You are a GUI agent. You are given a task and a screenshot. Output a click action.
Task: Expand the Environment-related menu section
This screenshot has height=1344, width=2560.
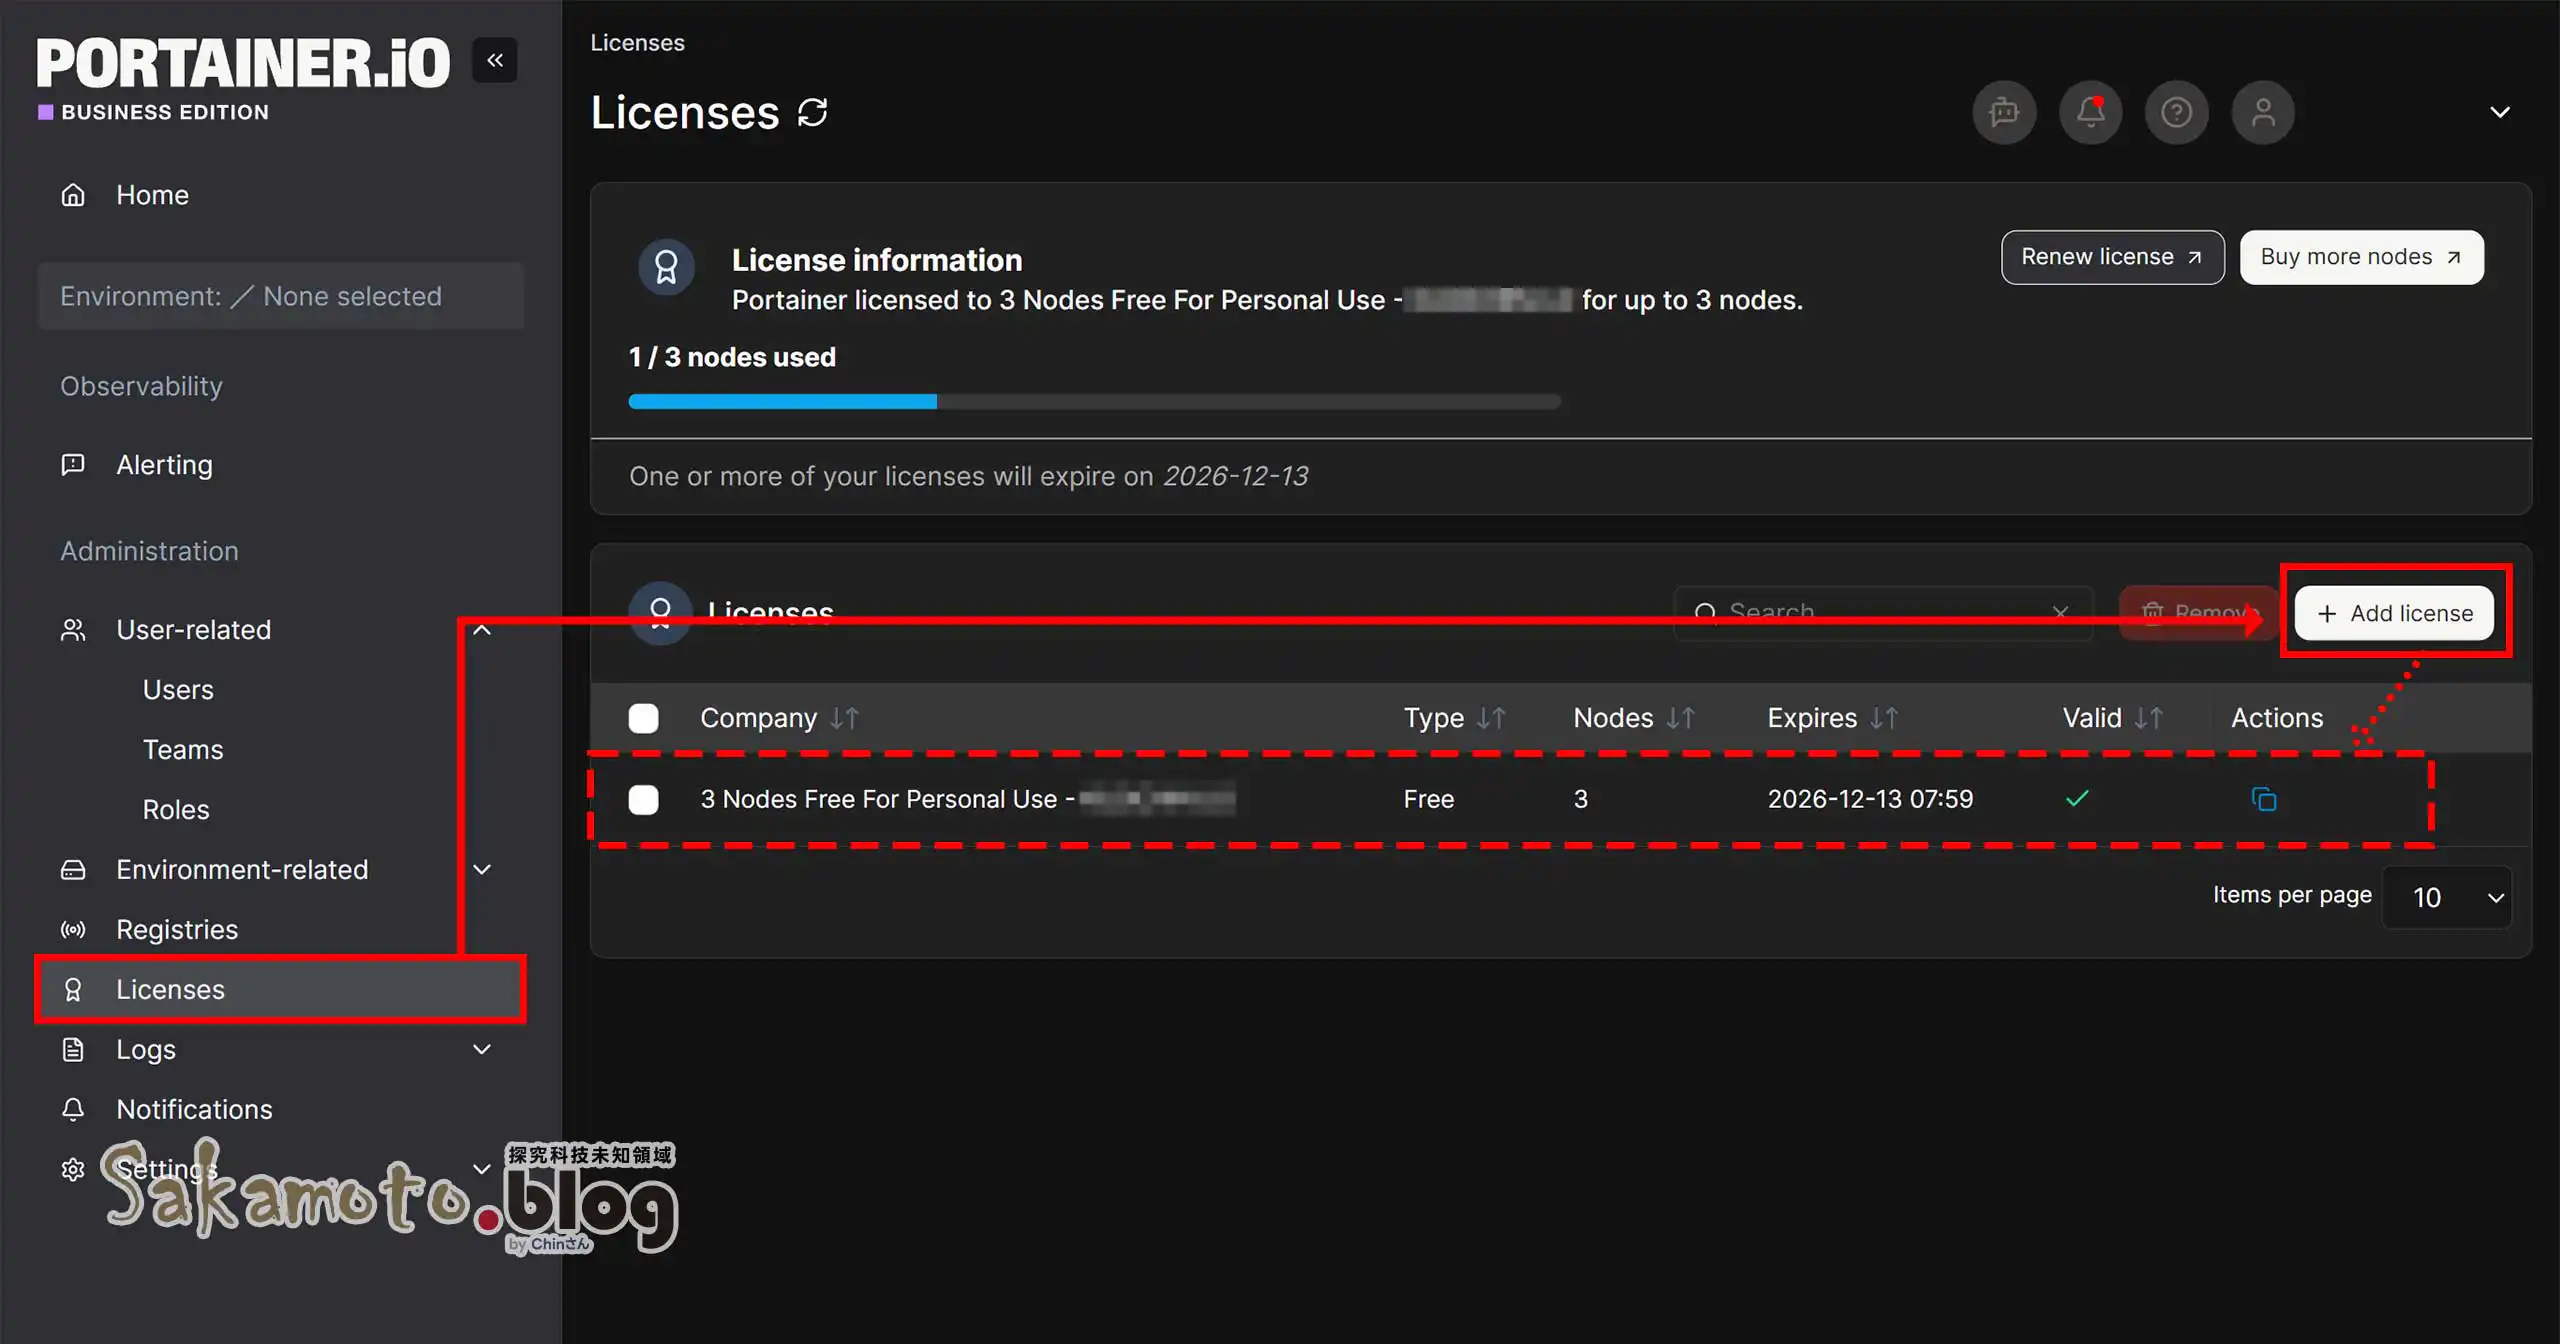pyautogui.click(x=481, y=870)
